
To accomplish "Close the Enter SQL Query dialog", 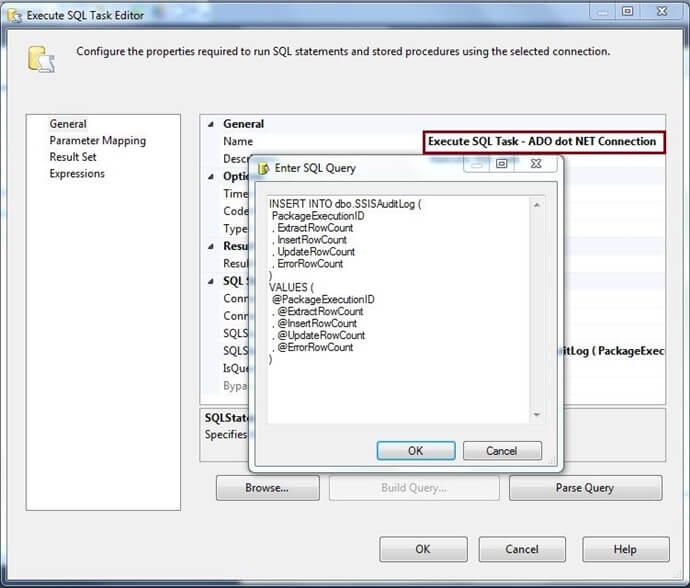I will [536, 164].
